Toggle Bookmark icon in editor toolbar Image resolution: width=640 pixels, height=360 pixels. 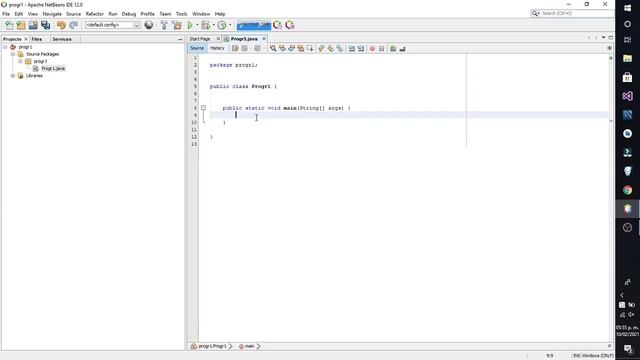coord(340,49)
